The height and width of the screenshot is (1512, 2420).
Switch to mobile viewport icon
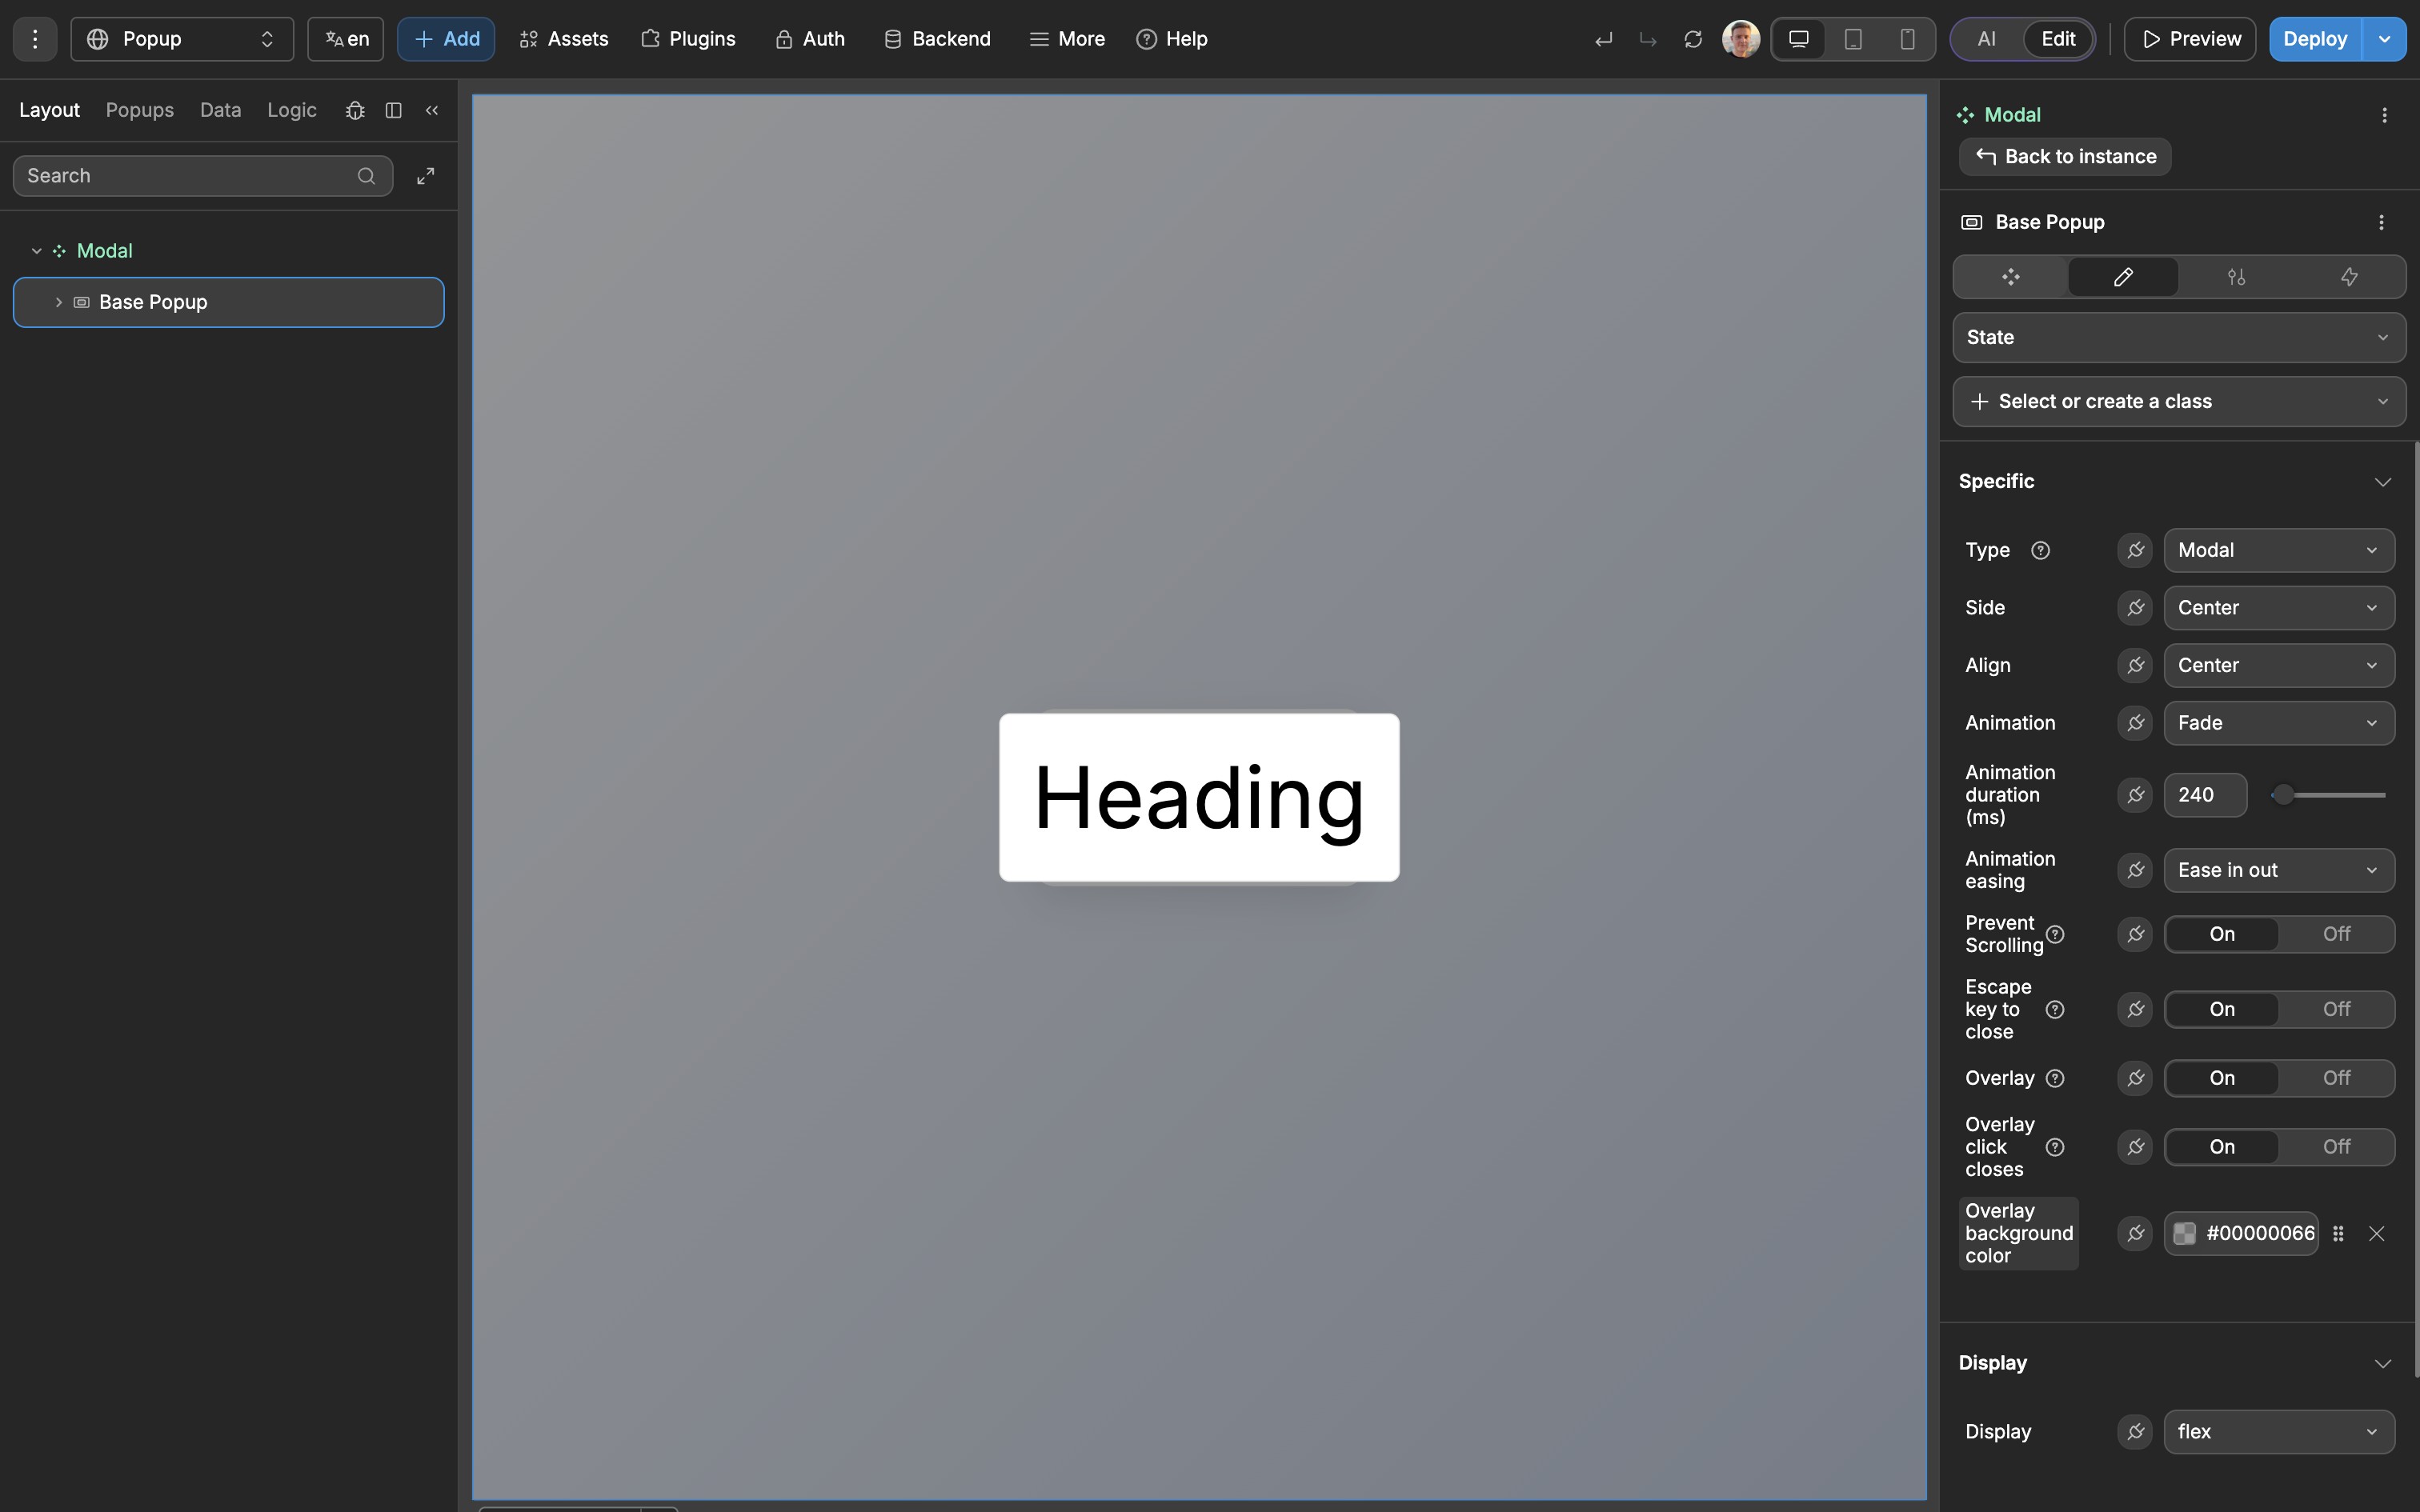pos(1907,39)
